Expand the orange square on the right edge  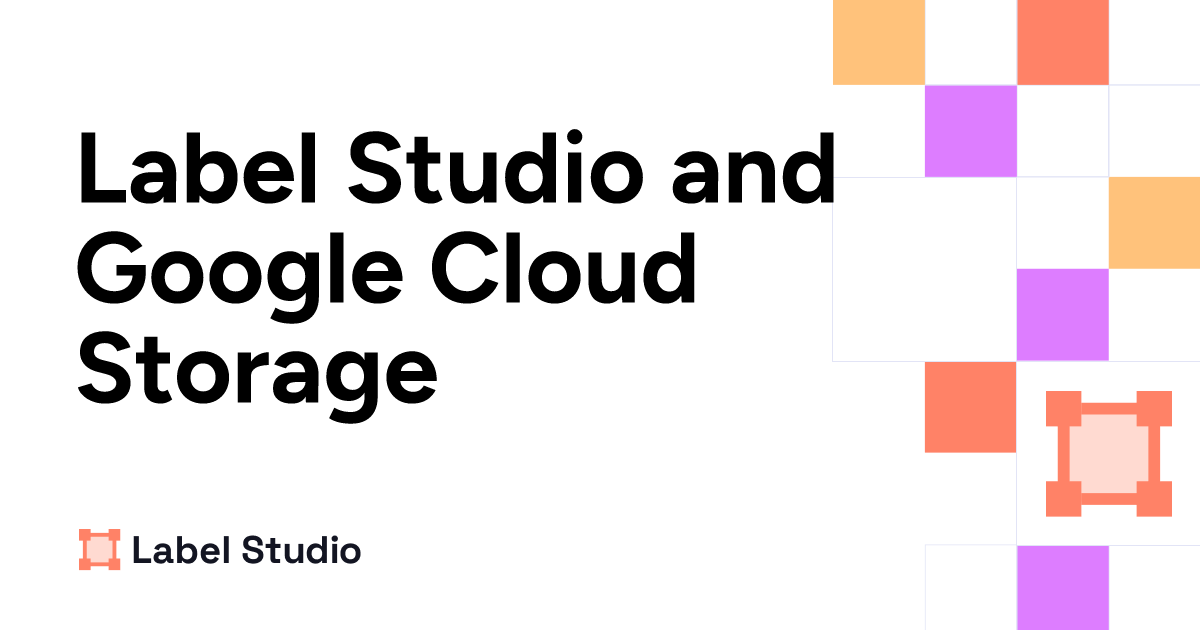[1155, 222]
